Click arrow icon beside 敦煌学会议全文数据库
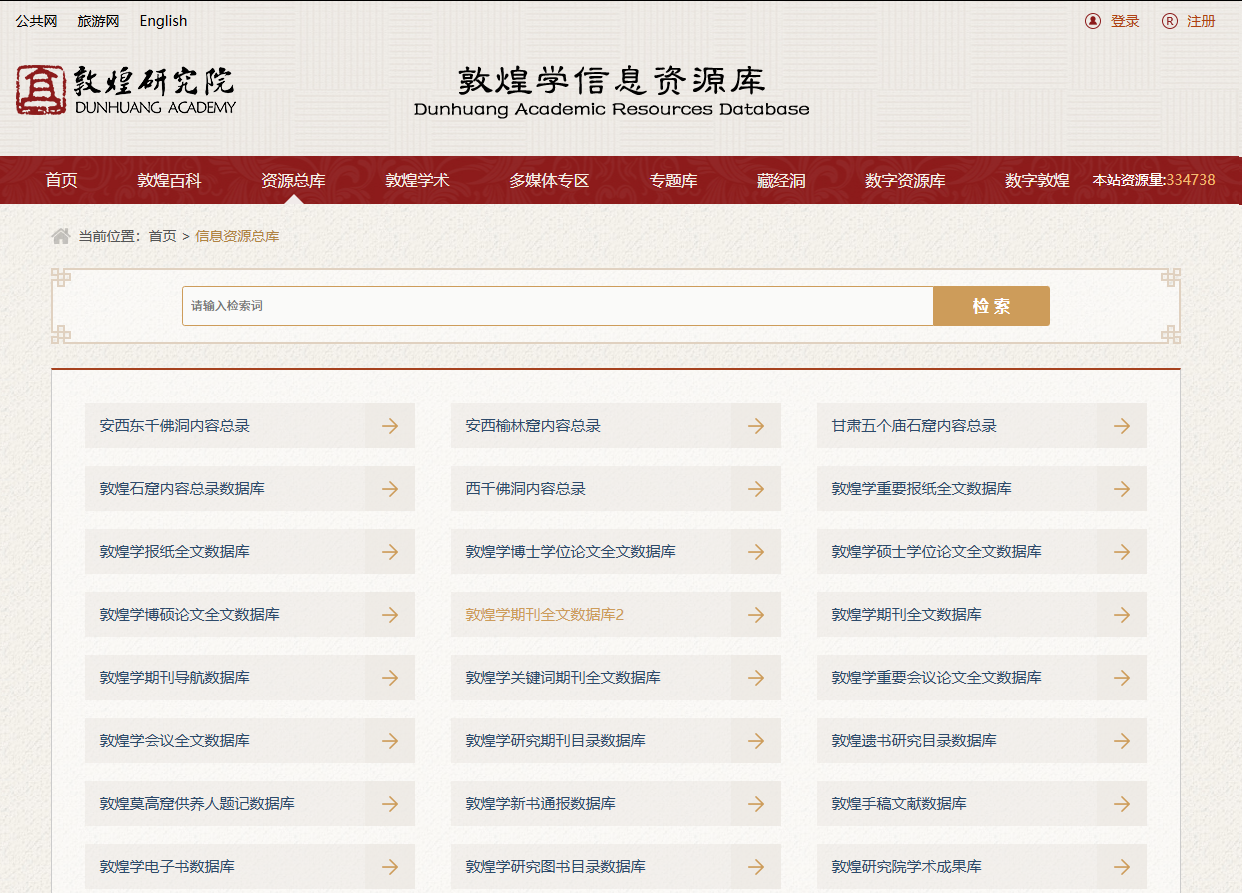 click(390, 741)
